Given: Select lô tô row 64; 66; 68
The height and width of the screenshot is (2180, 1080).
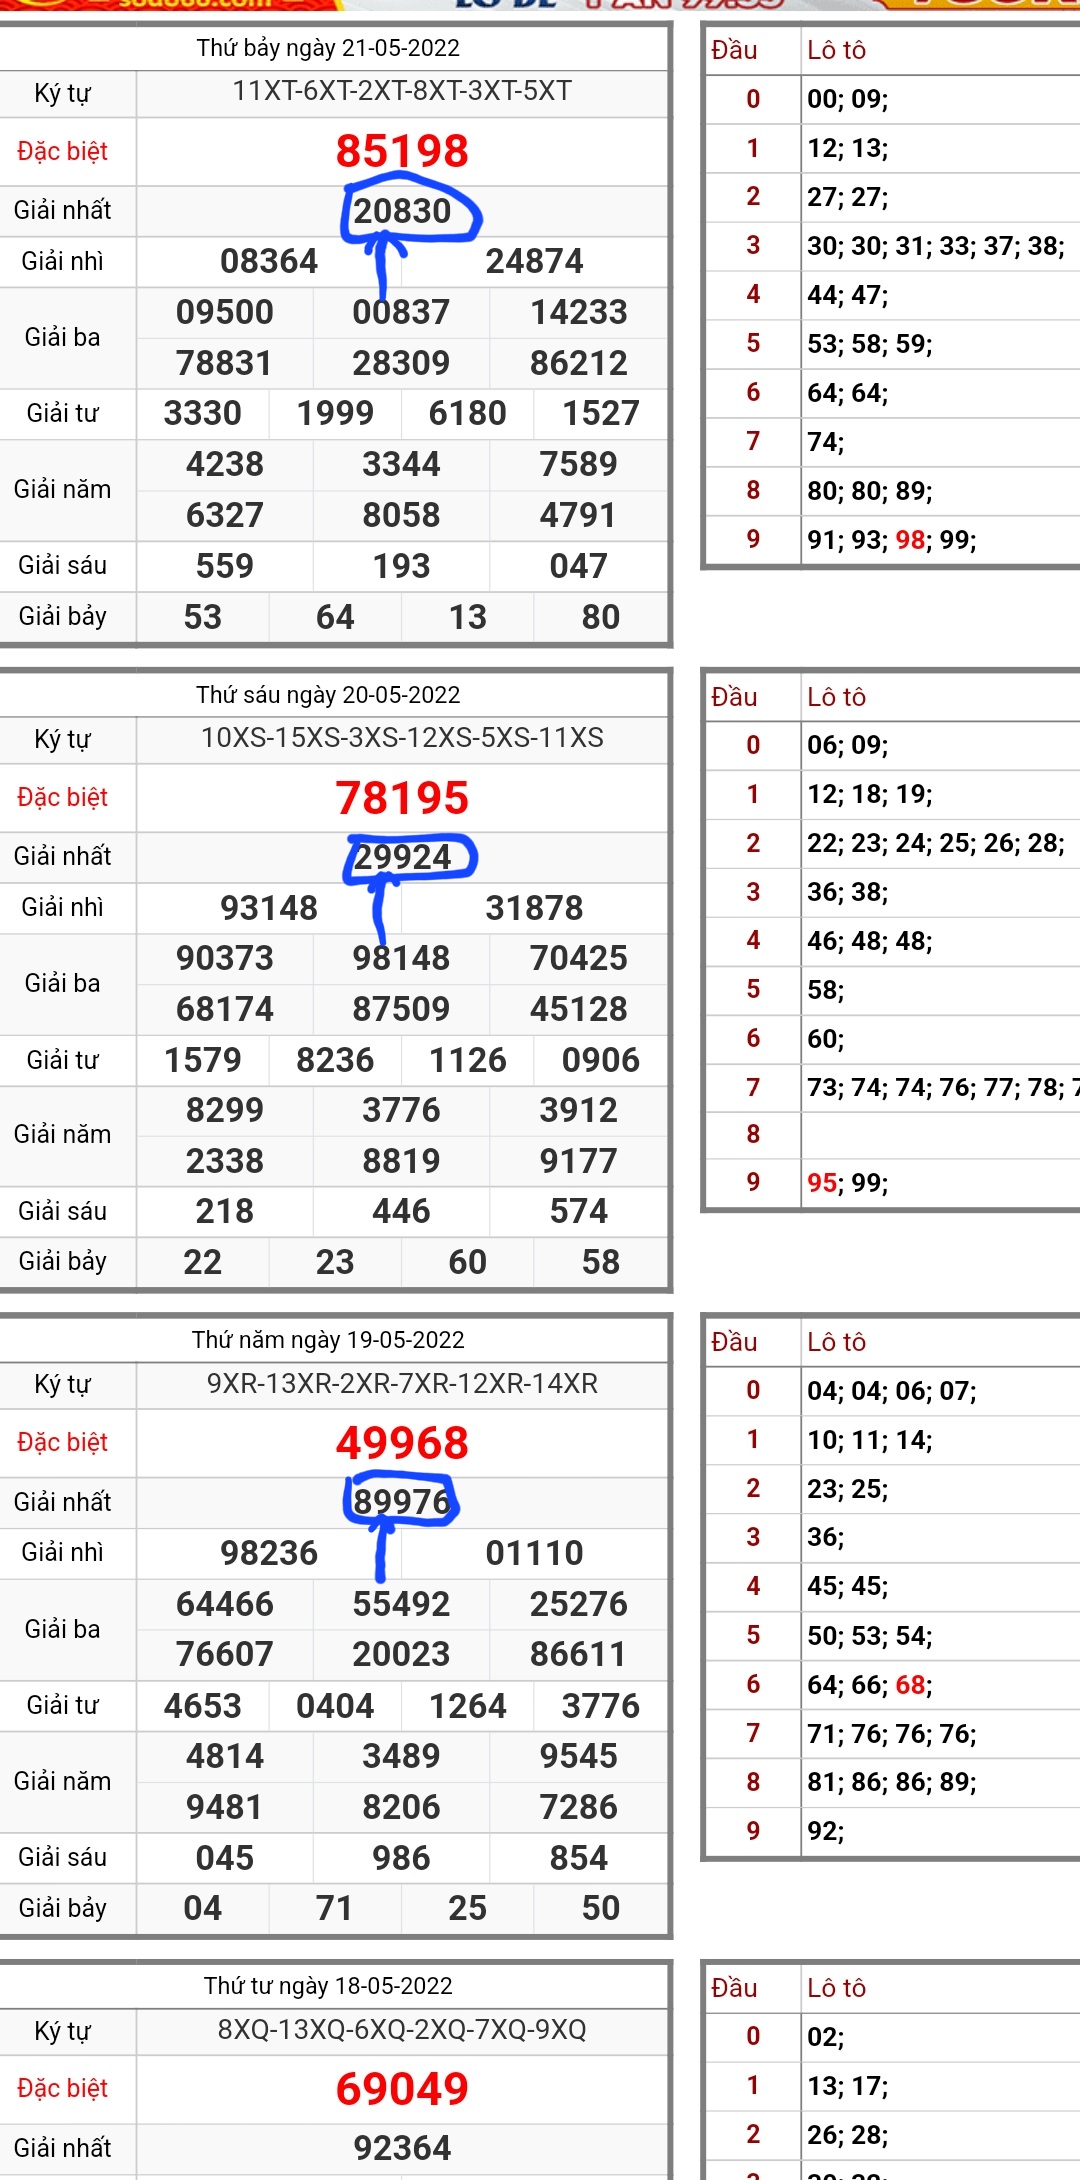Looking at the screenshot, I should pos(870,1685).
